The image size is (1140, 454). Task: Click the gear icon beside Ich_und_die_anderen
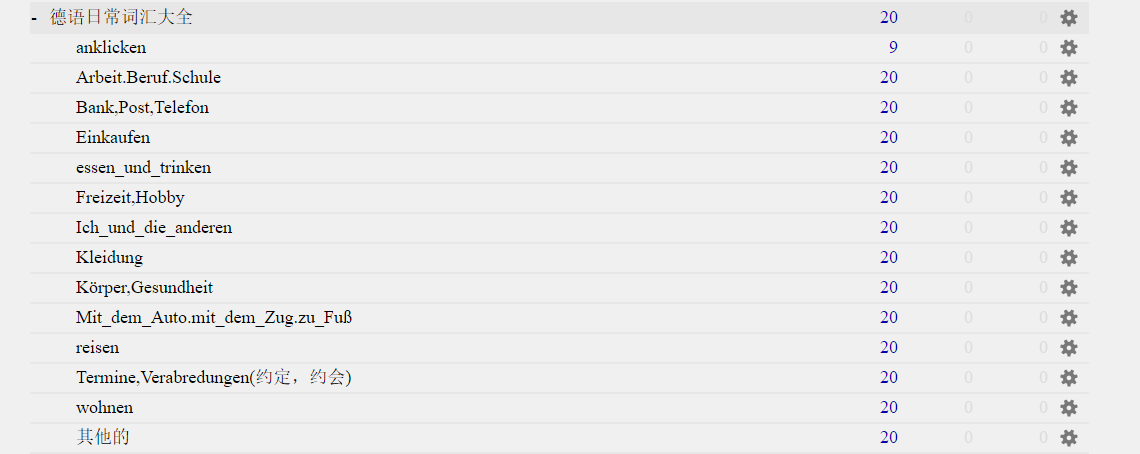point(1068,228)
